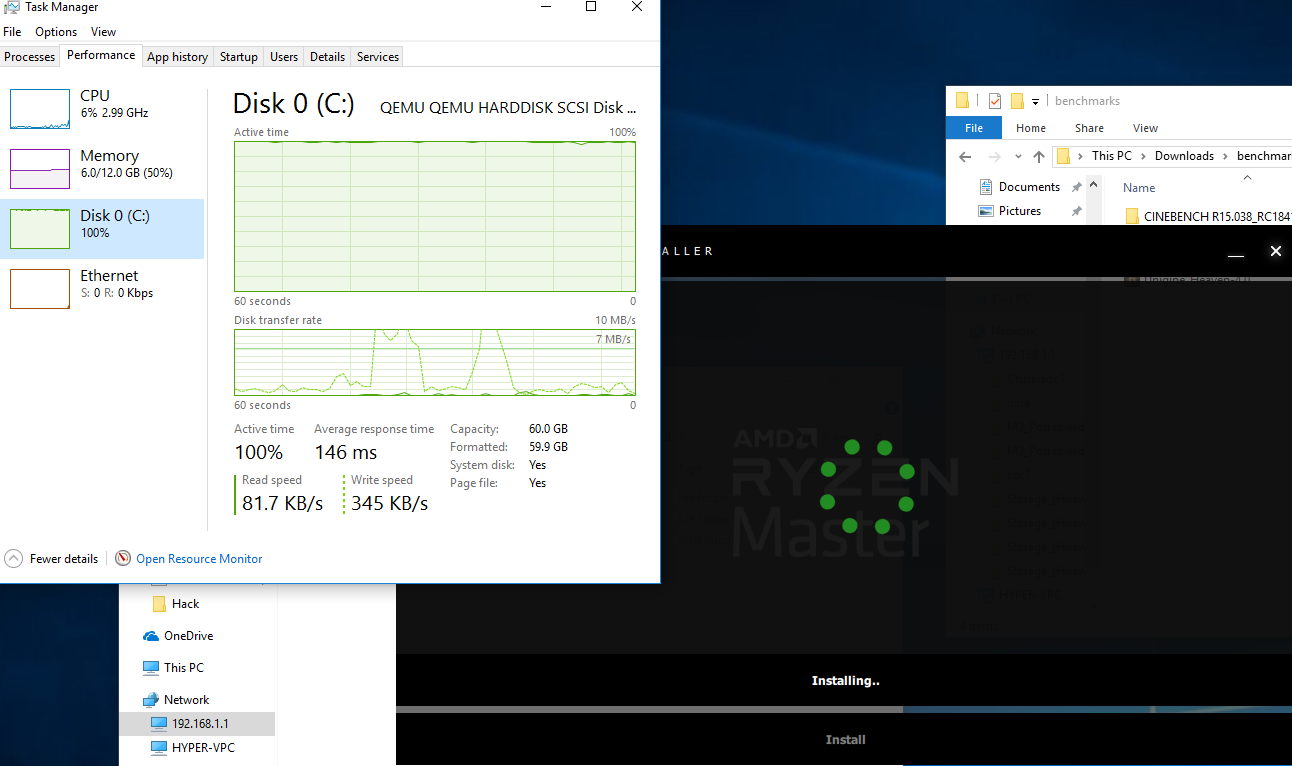Open Task Manager View menu
1292x766 pixels.
point(104,32)
